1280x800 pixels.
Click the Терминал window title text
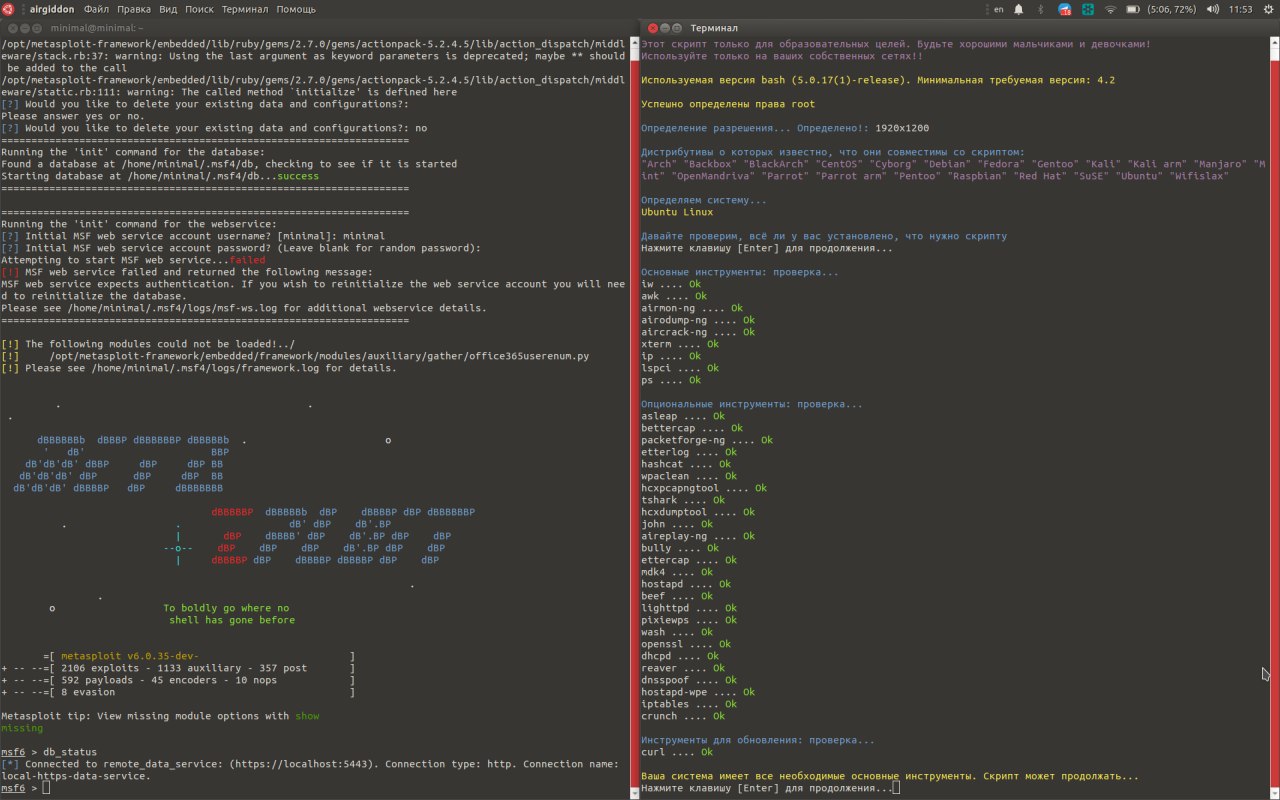[714, 28]
